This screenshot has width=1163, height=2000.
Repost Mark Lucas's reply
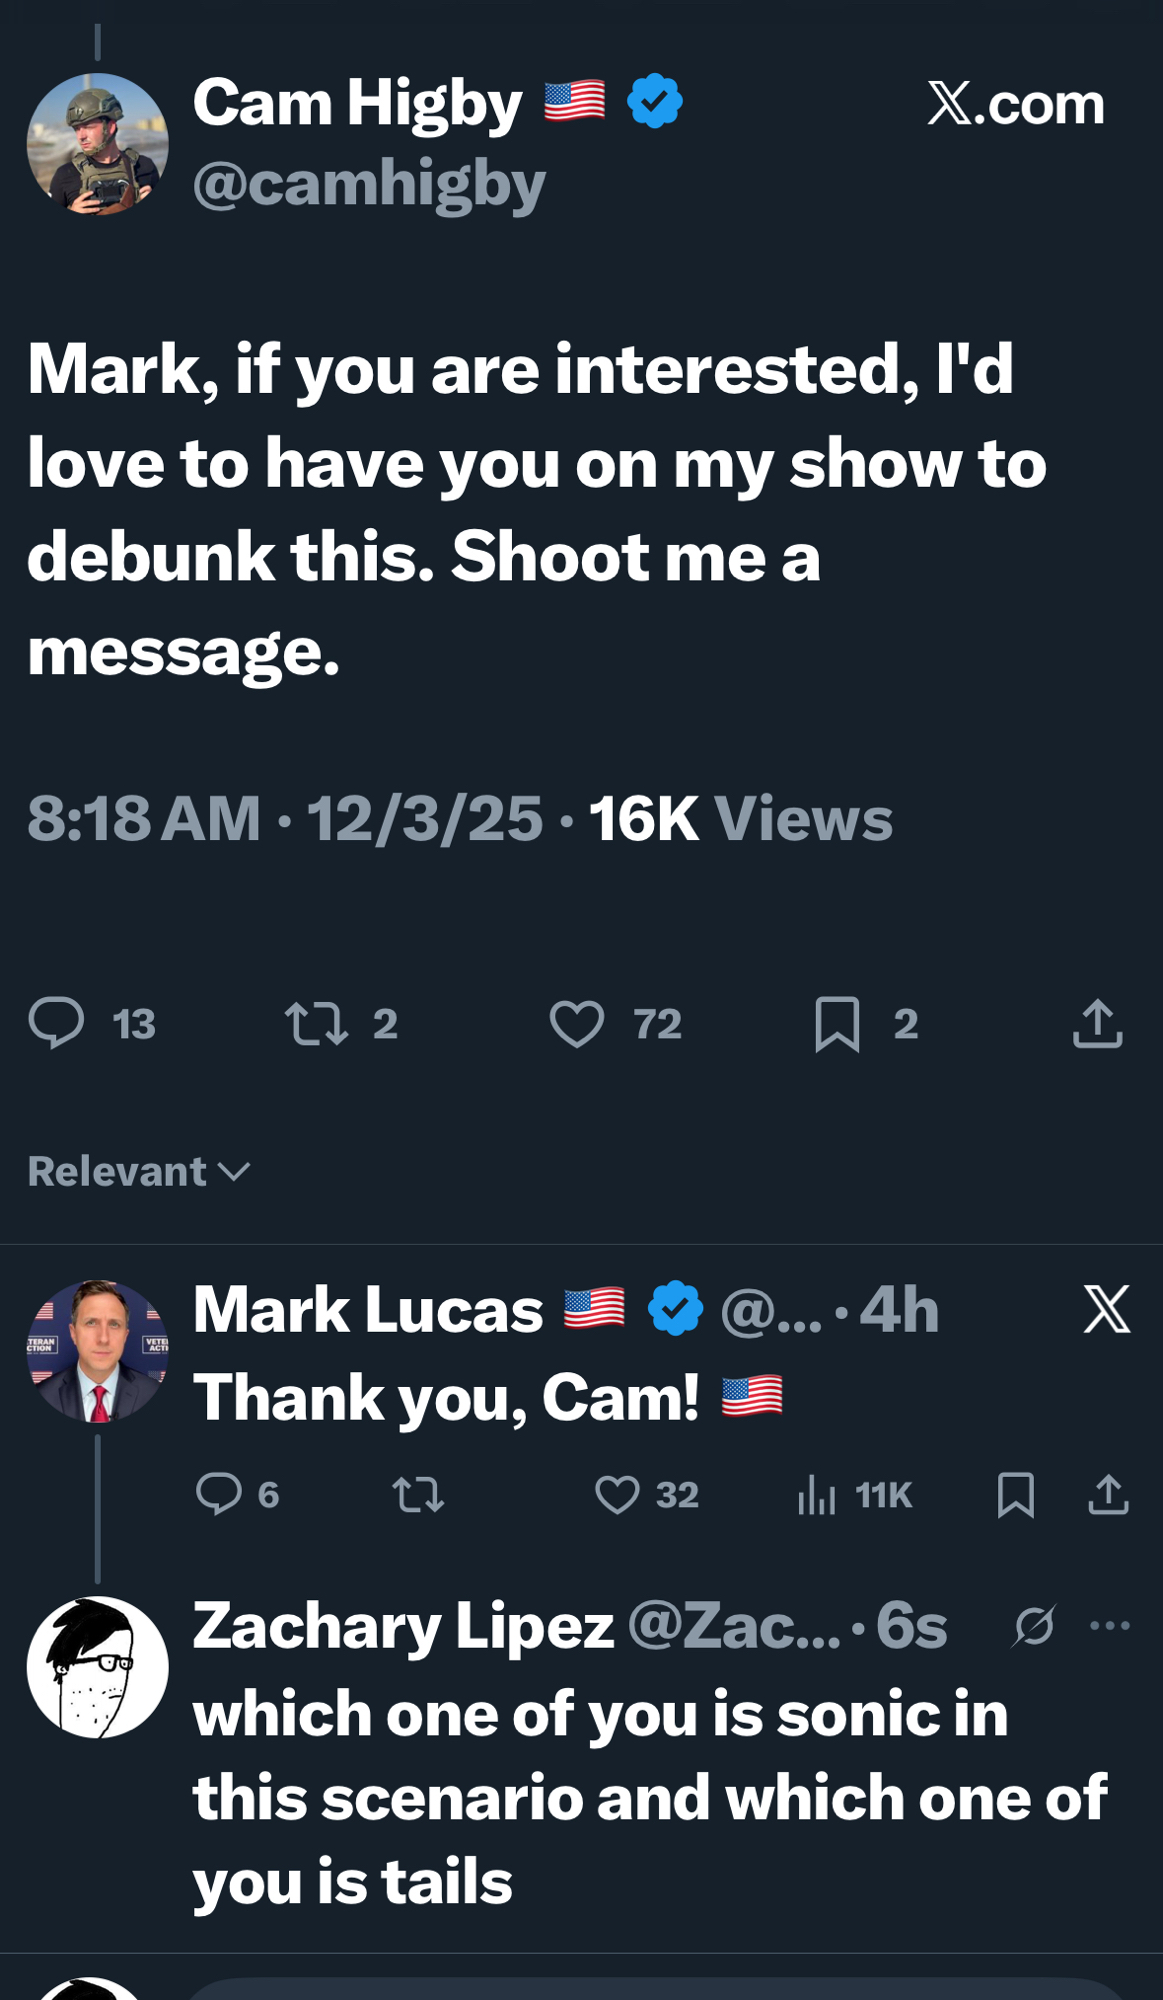point(418,1495)
